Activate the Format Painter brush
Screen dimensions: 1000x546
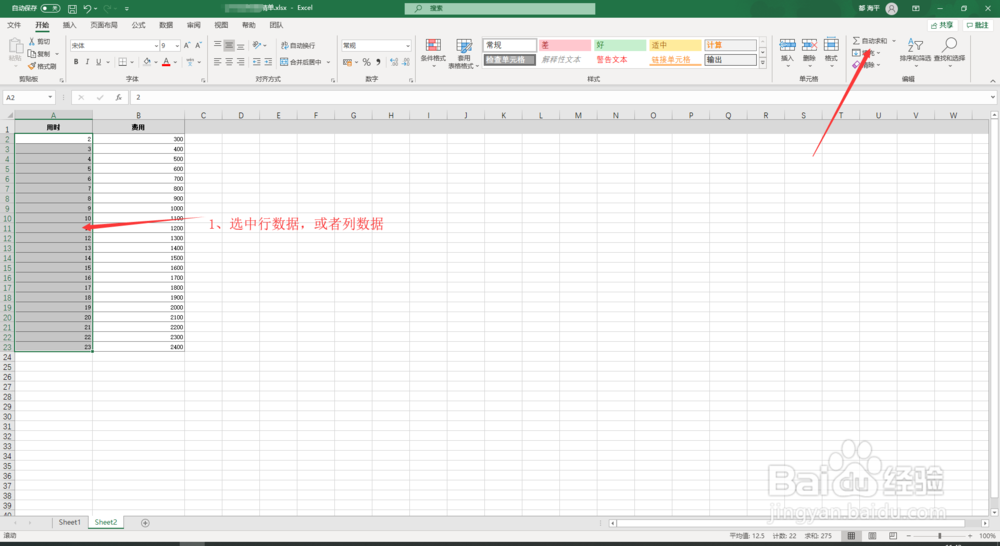coord(42,66)
